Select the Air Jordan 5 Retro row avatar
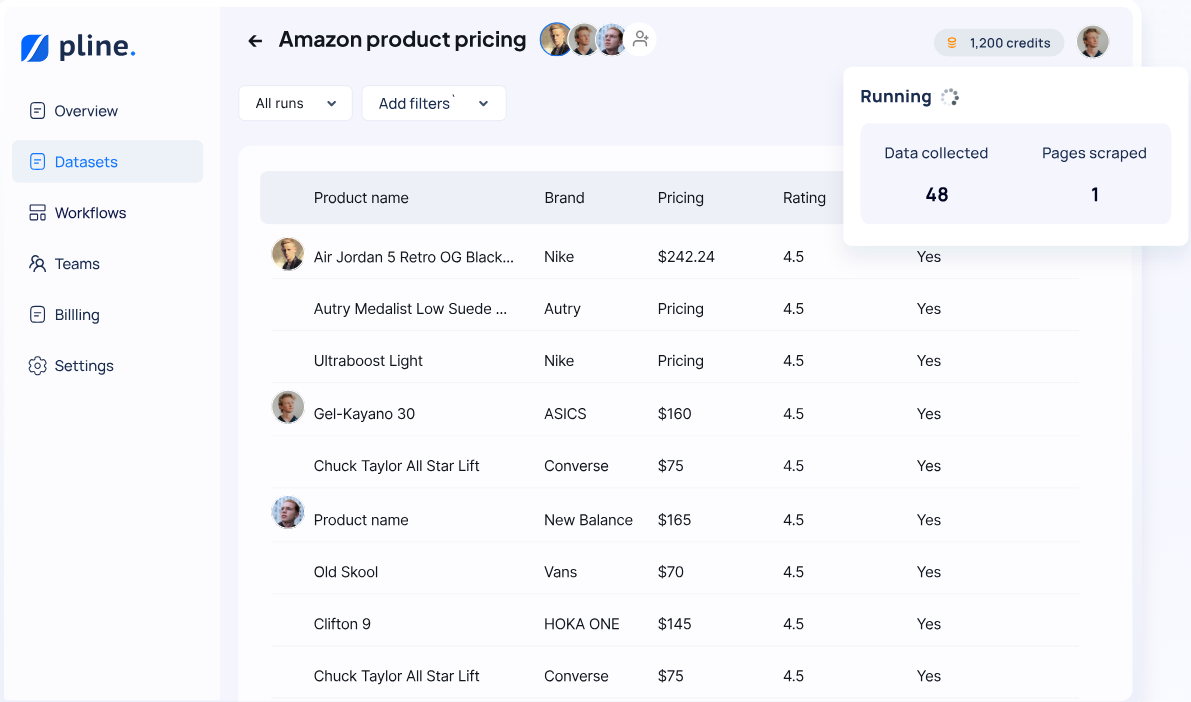 pos(288,254)
